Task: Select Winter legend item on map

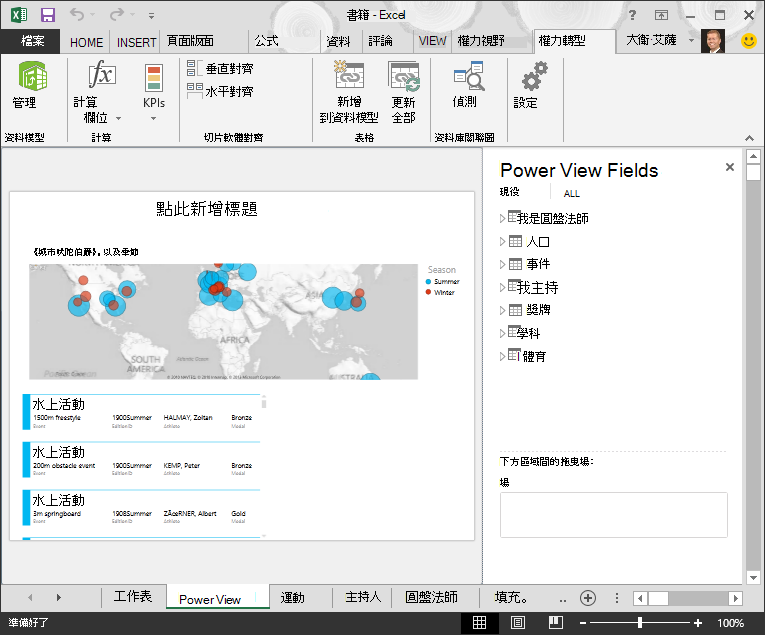Action: [440, 292]
